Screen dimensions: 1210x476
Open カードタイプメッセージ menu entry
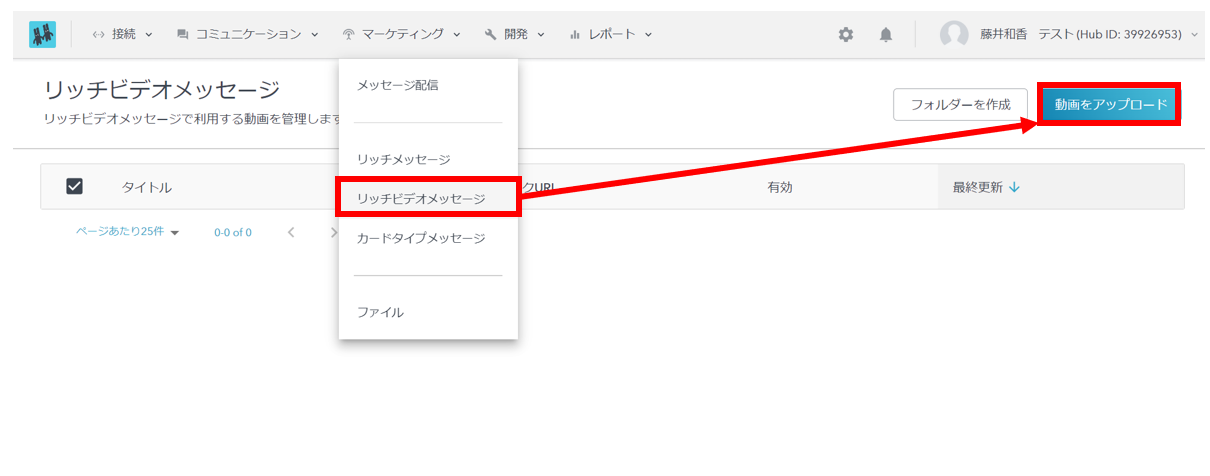tap(421, 239)
